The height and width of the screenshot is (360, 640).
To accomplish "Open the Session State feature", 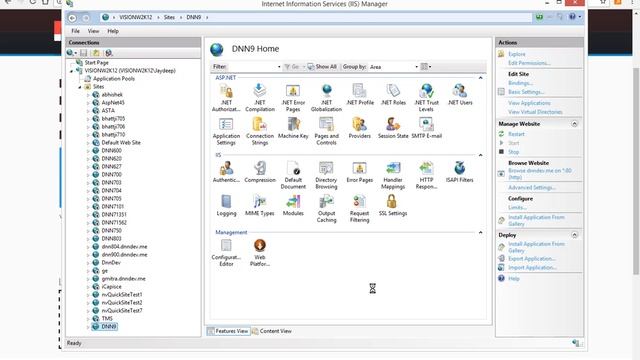I will (393, 128).
